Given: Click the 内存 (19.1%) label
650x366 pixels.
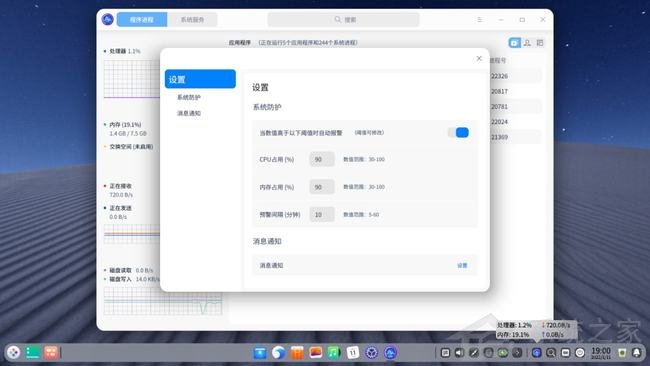Looking at the screenshot, I should [x=125, y=124].
